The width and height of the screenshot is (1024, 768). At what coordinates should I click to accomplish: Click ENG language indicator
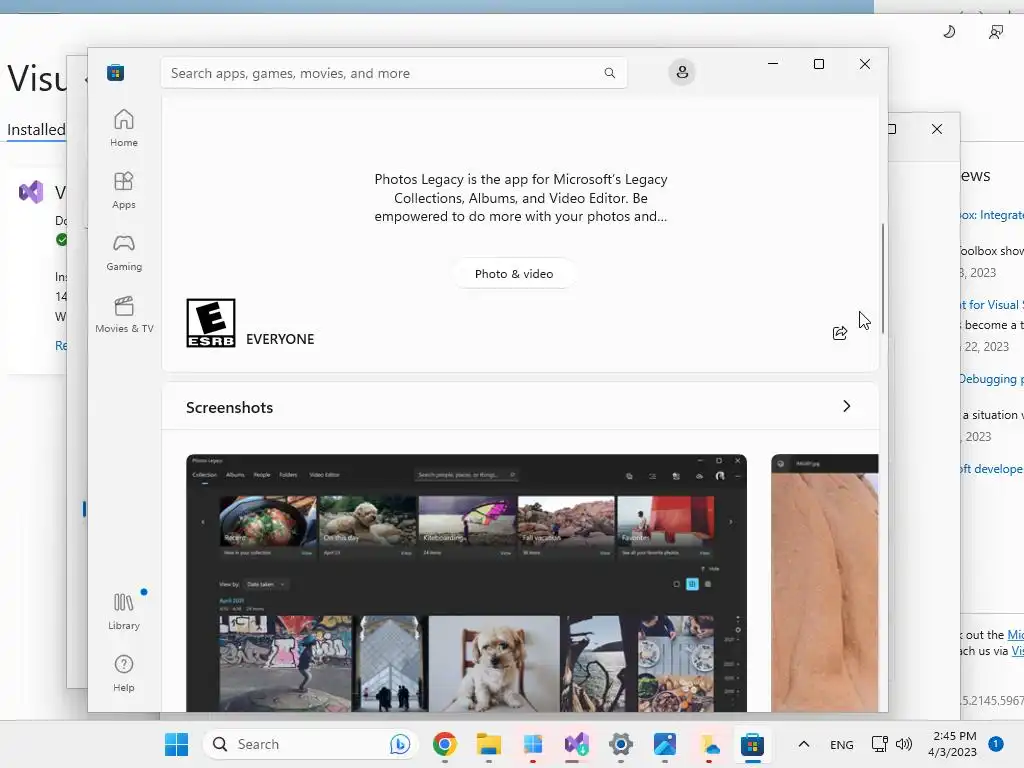click(842, 744)
